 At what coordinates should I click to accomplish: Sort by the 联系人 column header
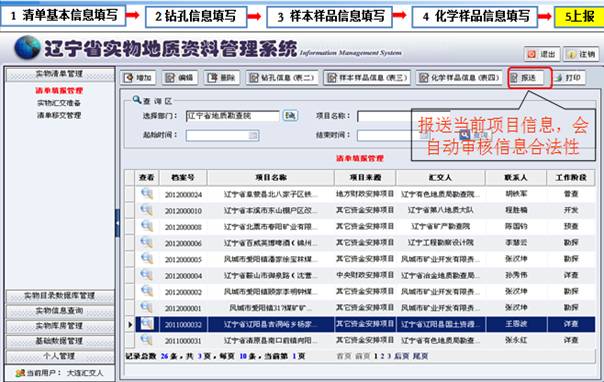[516, 178]
